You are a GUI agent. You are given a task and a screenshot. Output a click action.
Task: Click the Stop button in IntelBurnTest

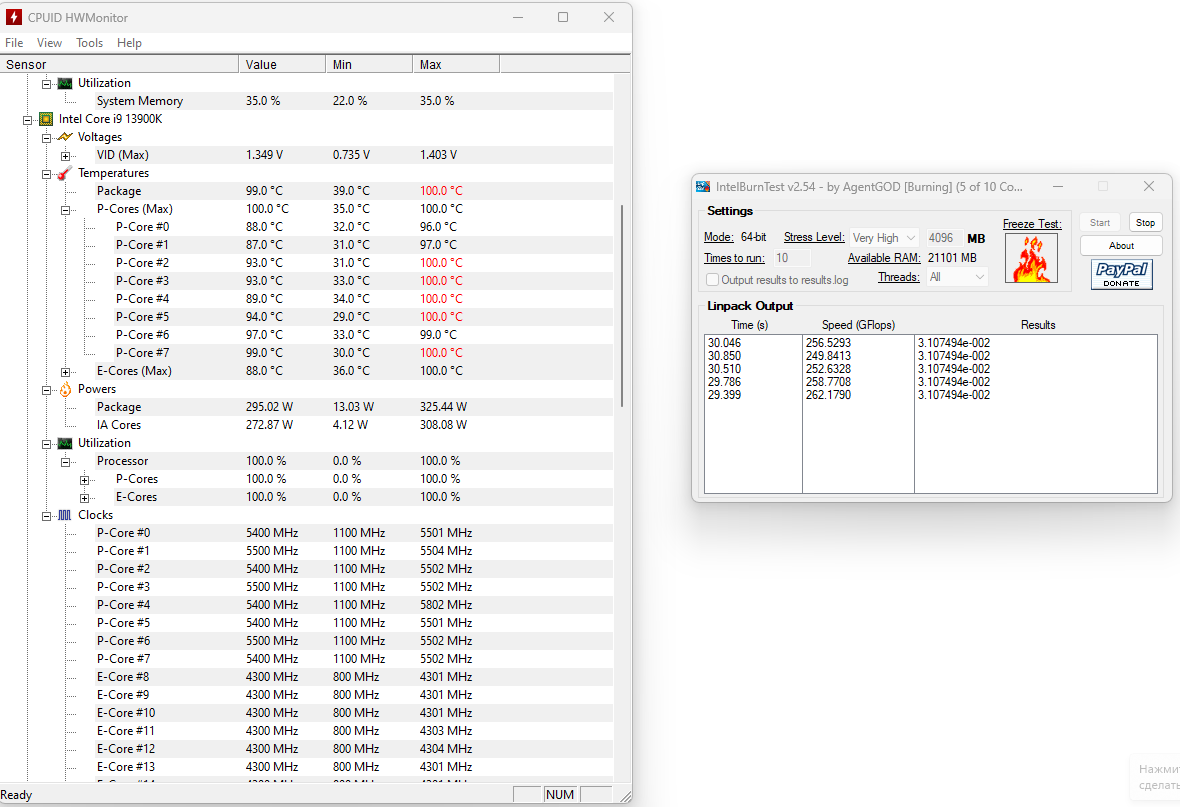click(1145, 223)
